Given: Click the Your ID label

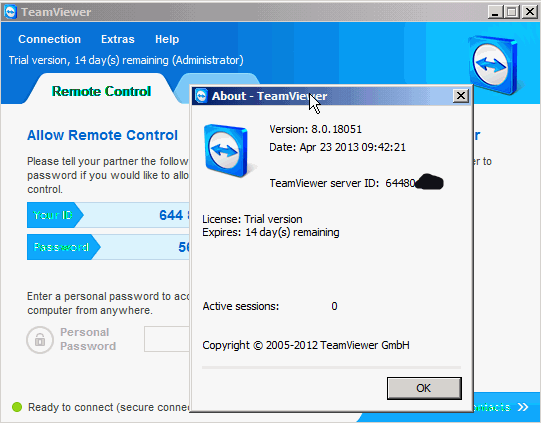Looking at the screenshot, I should [x=53, y=215].
